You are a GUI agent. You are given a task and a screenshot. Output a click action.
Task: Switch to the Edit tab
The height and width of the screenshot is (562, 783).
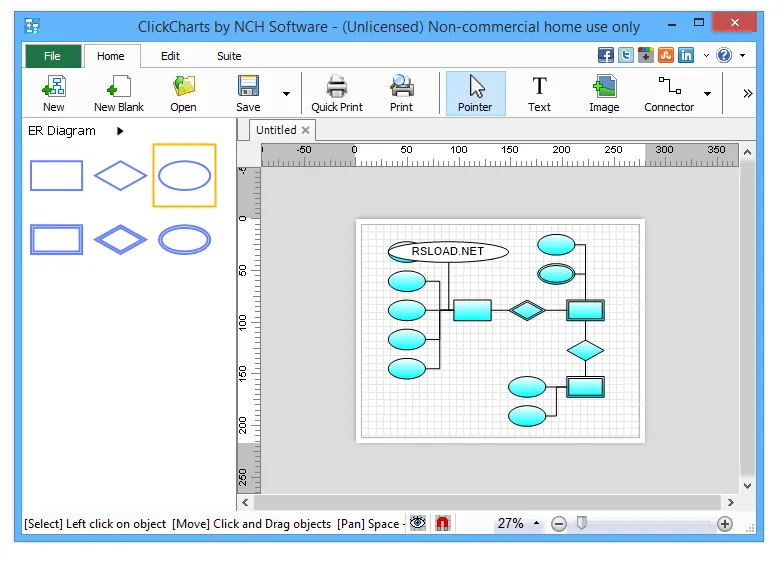(170, 56)
